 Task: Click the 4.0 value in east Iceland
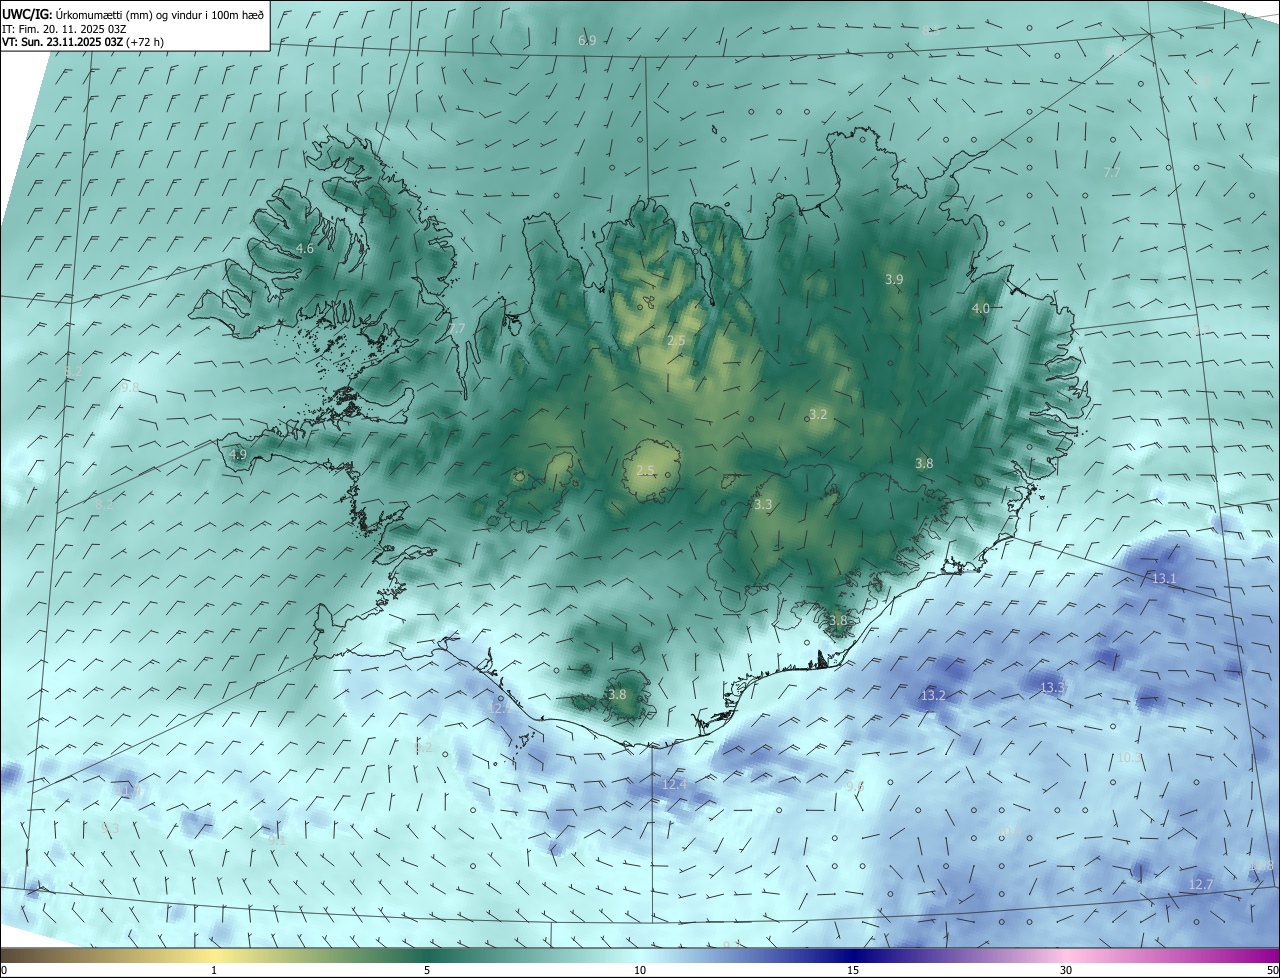981,309
